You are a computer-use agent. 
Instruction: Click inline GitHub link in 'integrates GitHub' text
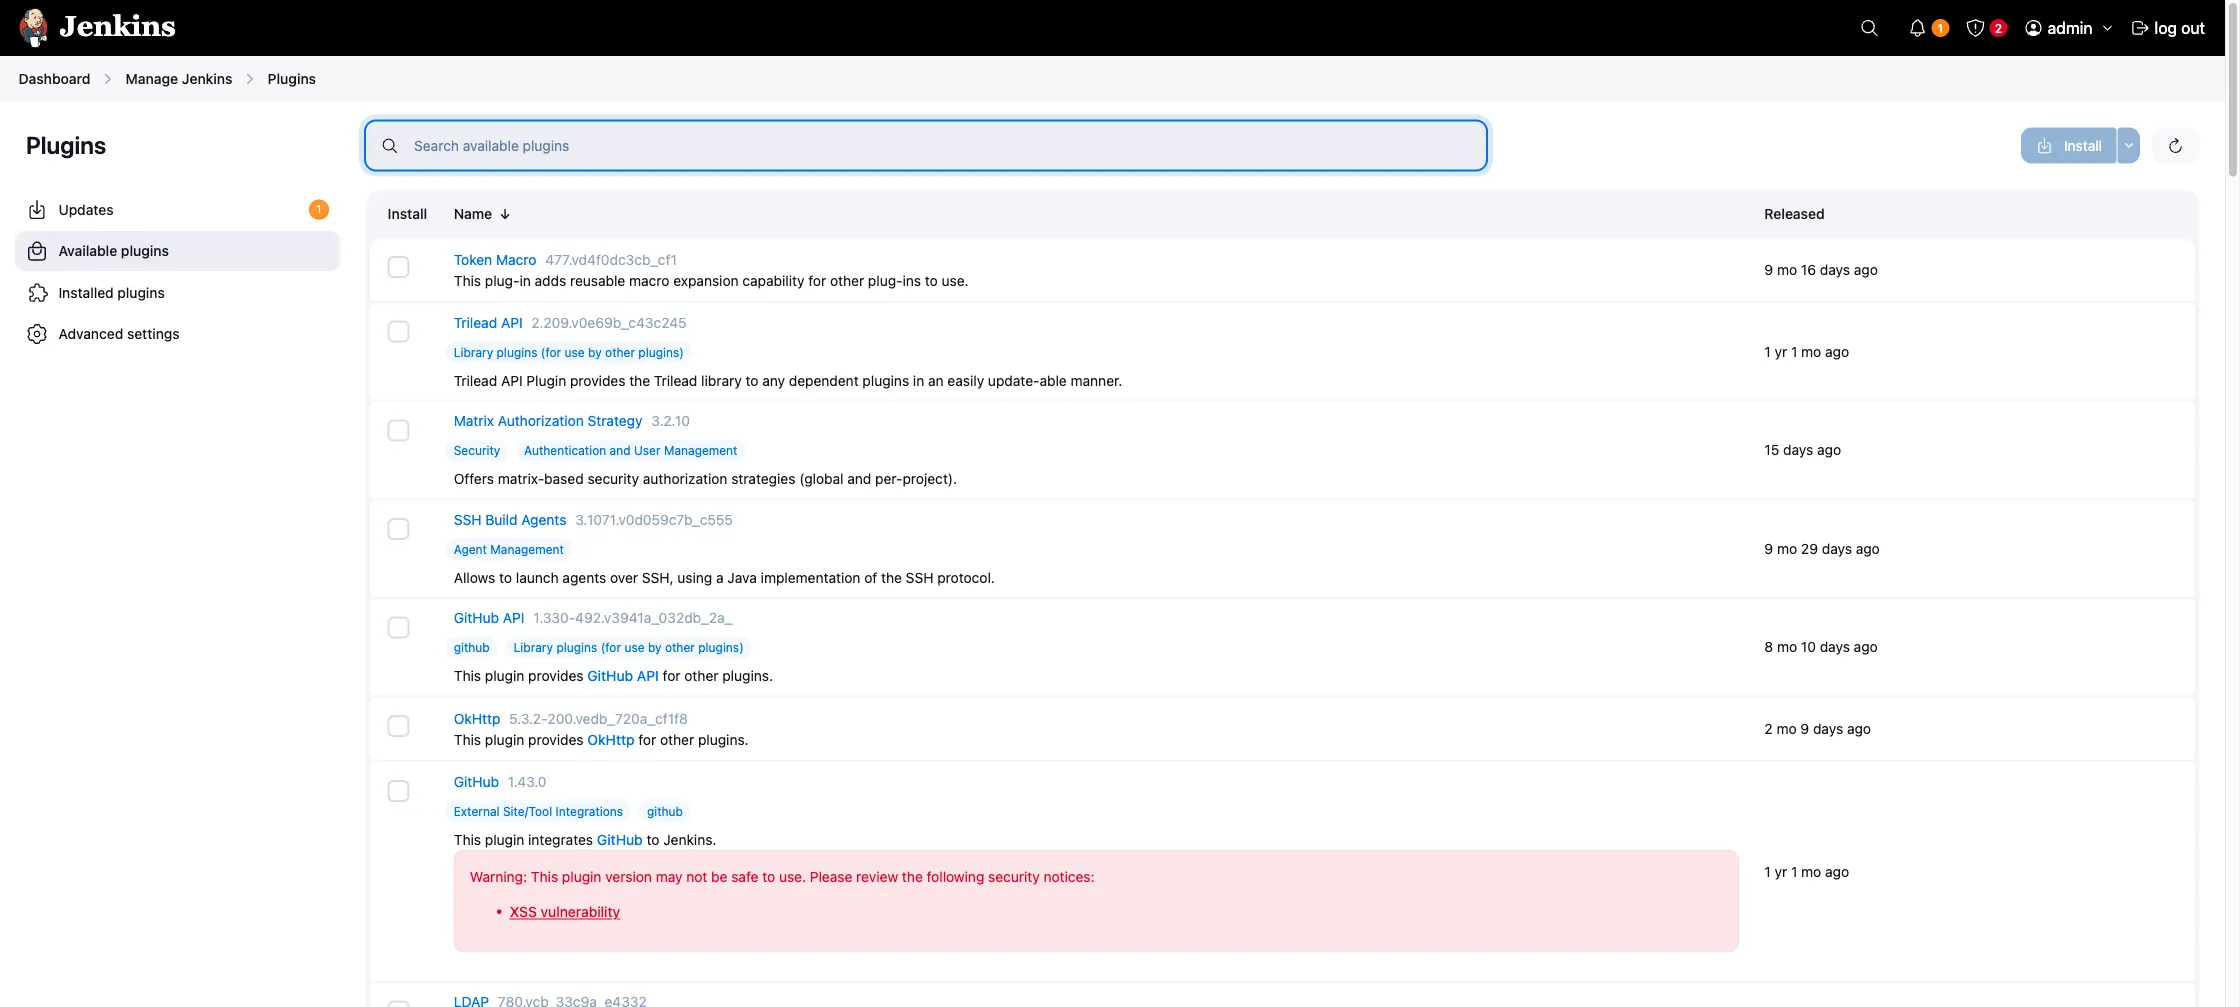[619, 840]
